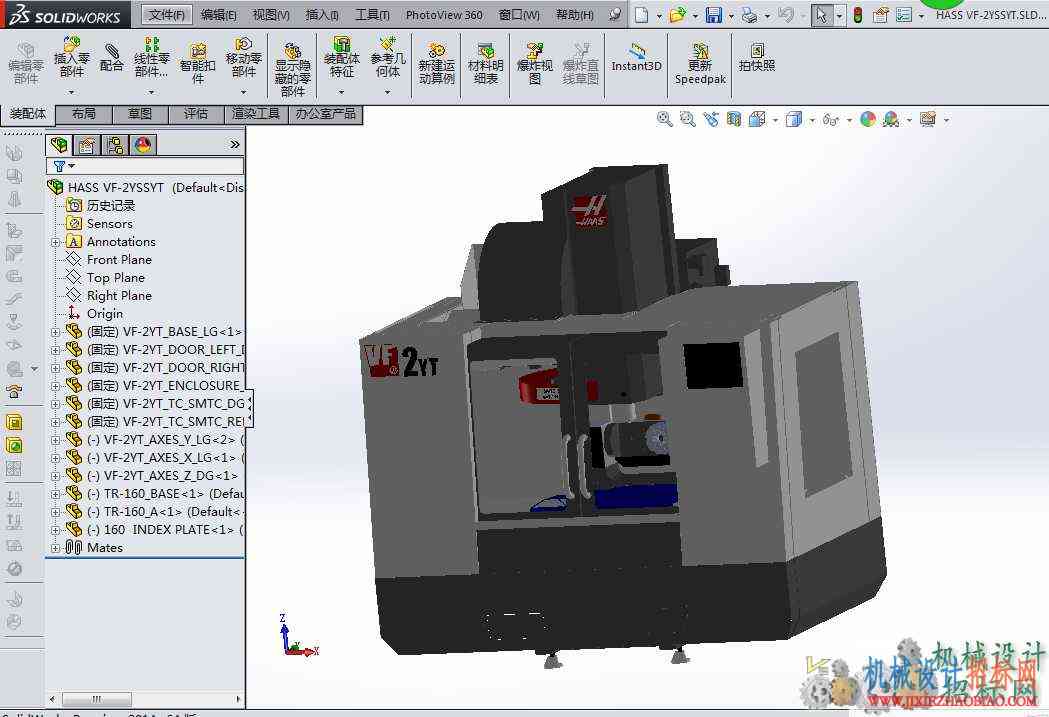Click the Edit Component (编辑零部件) icon

coord(25,64)
